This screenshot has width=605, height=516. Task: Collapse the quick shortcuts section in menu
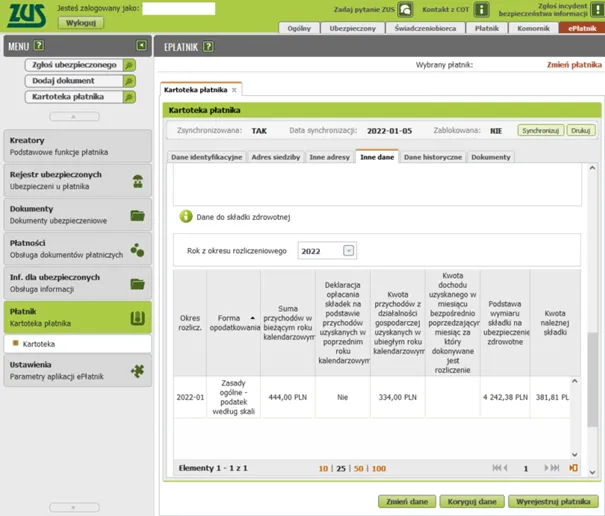(x=75, y=117)
